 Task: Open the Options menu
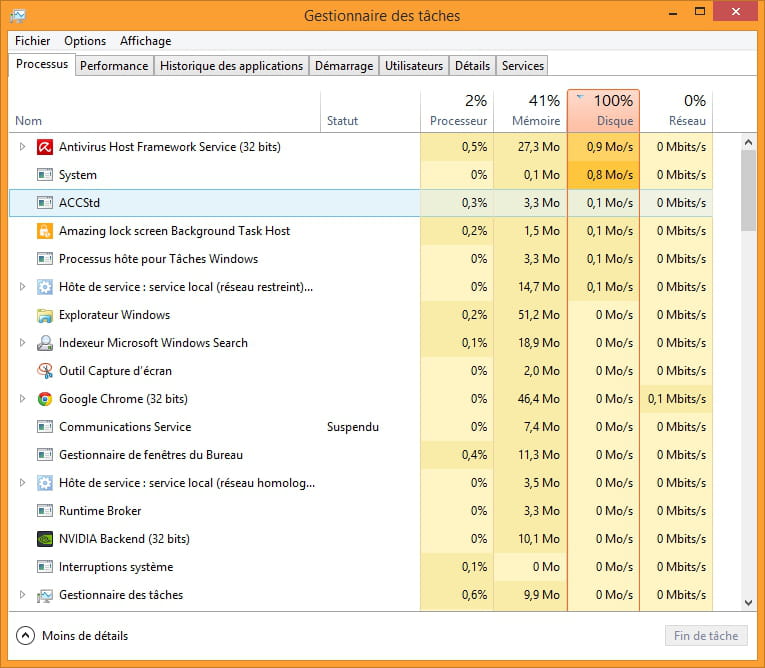tap(85, 41)
